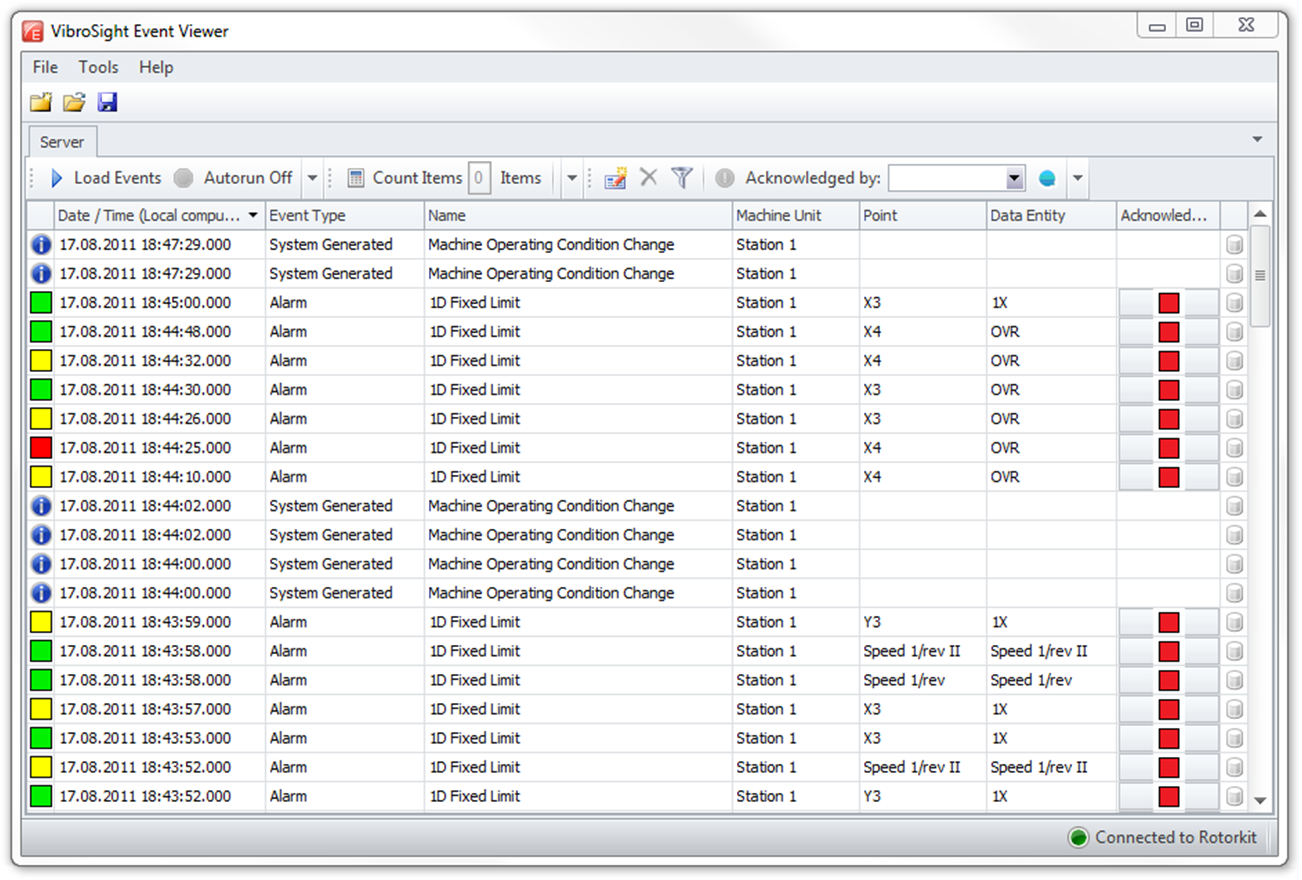
Task: Click the vertical scrollbar down arrow
Action: tap(1260, 800)
